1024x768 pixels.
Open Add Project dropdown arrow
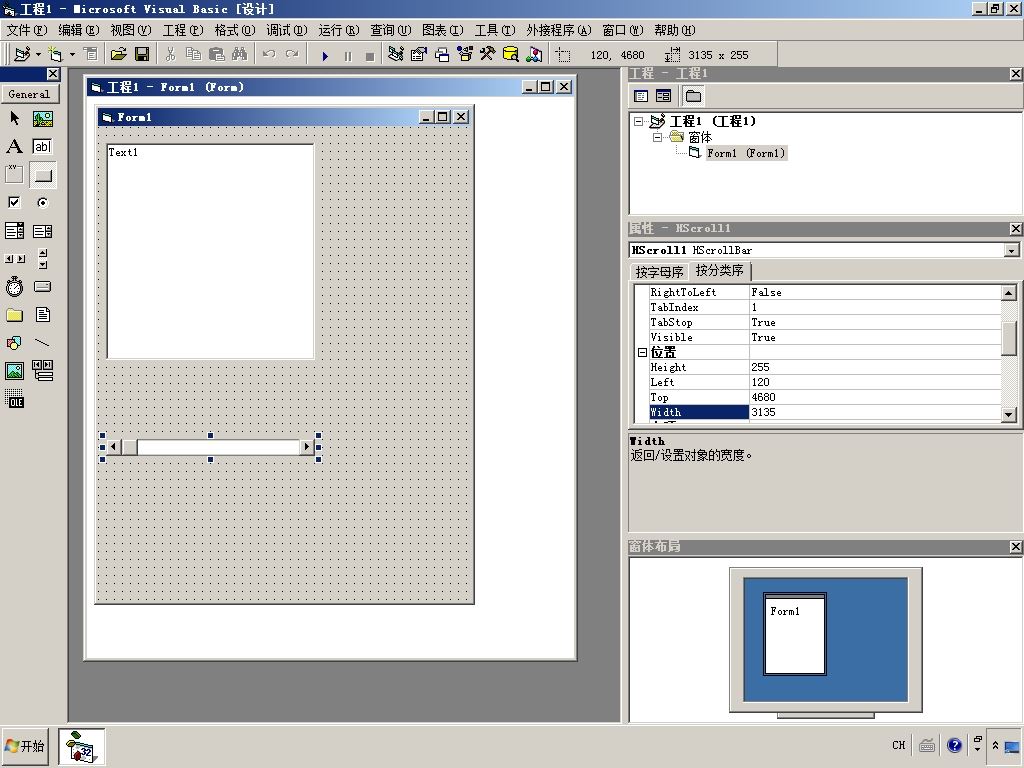[38, 55]
